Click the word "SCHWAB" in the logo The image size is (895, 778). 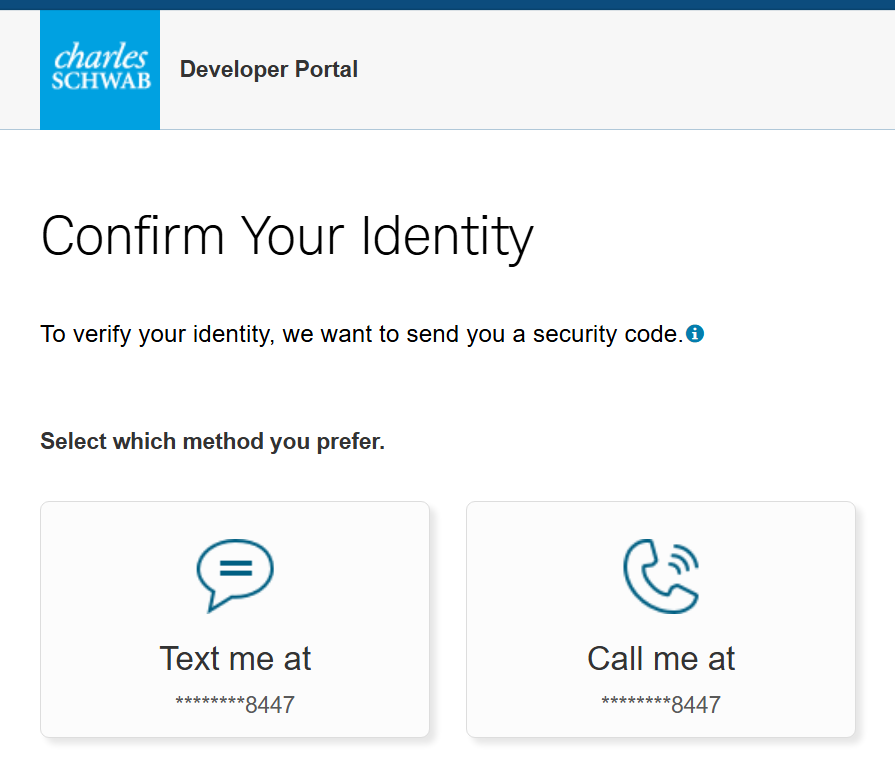[x=101, y=80]
